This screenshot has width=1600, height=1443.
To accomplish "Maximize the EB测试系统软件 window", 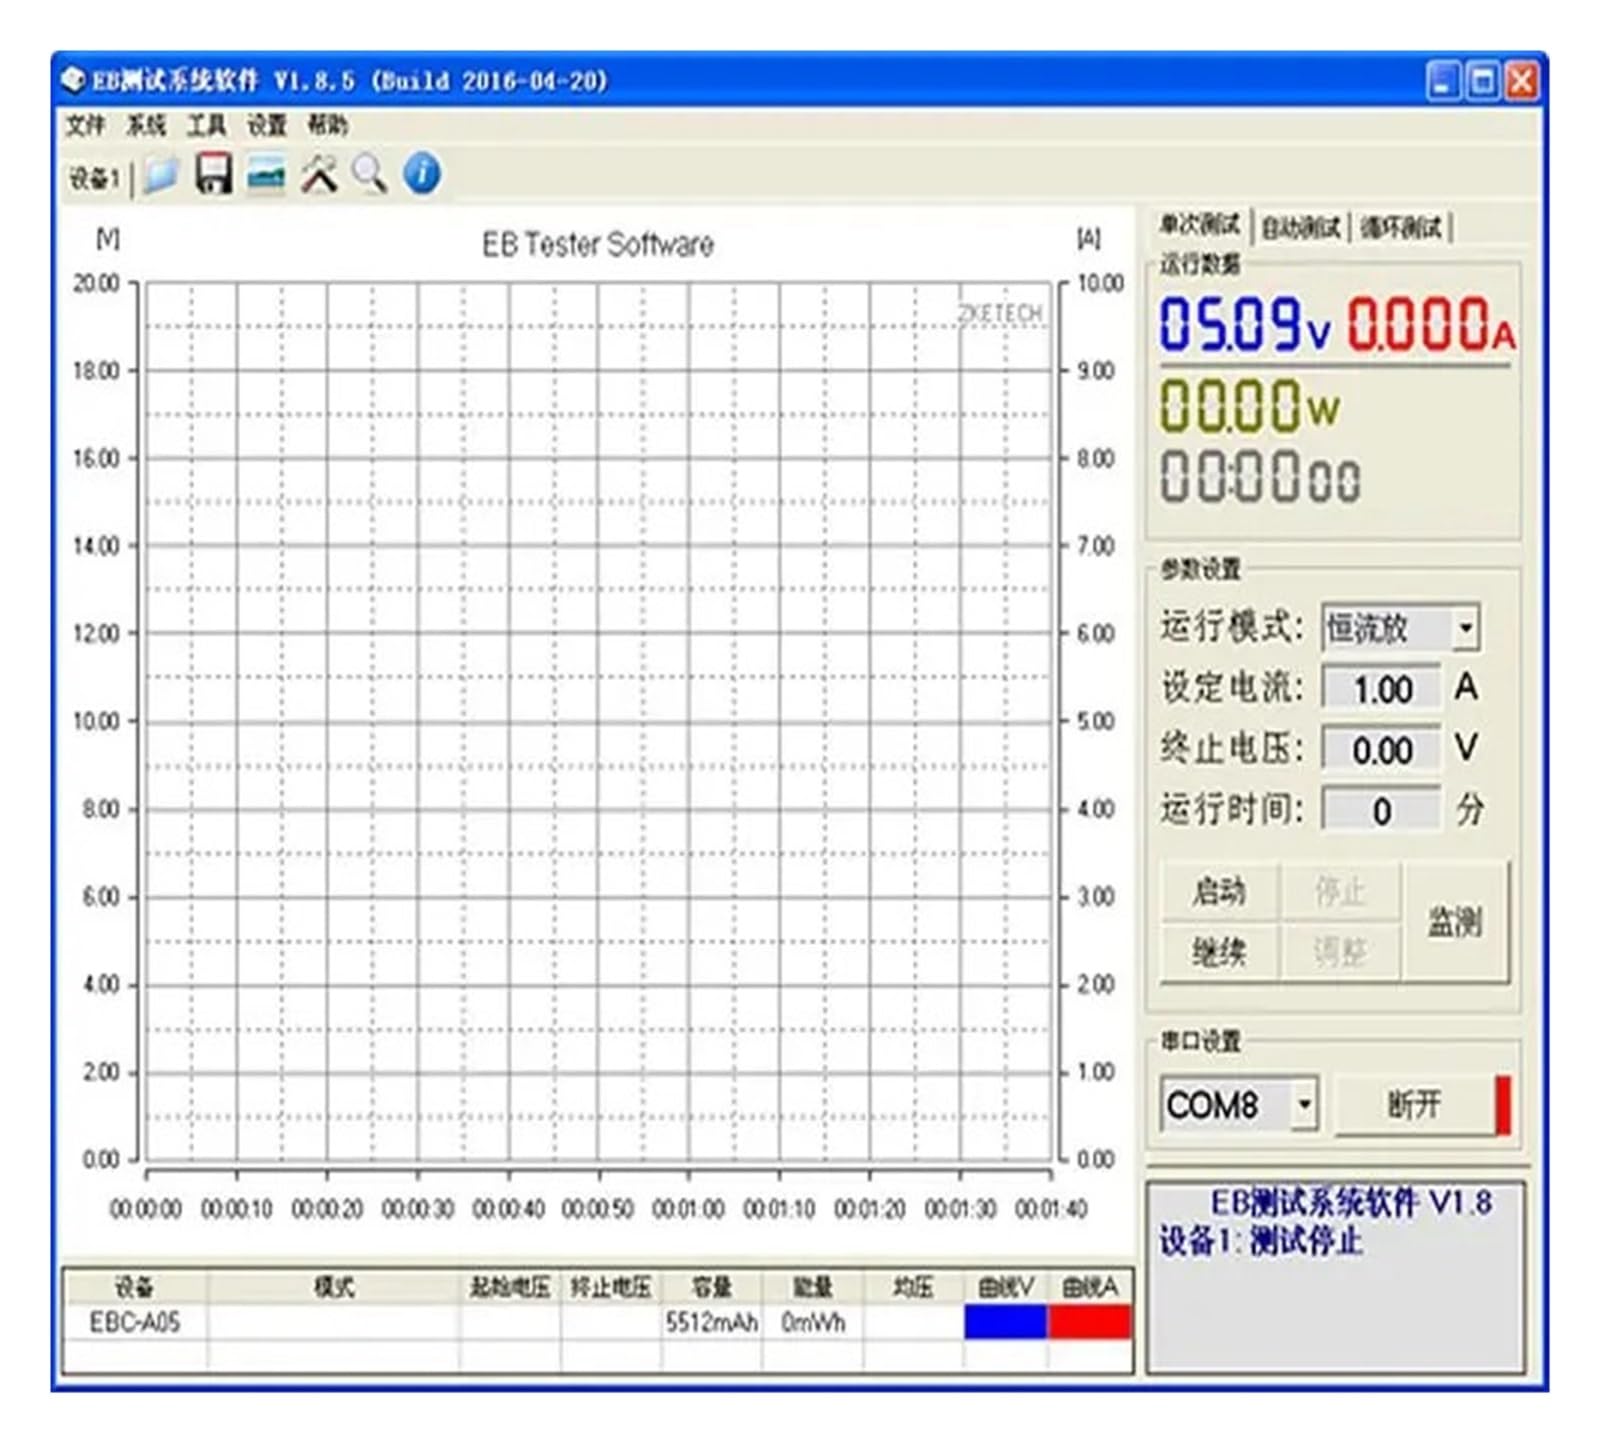I will pyautogui.click(x=1482, y=81).
